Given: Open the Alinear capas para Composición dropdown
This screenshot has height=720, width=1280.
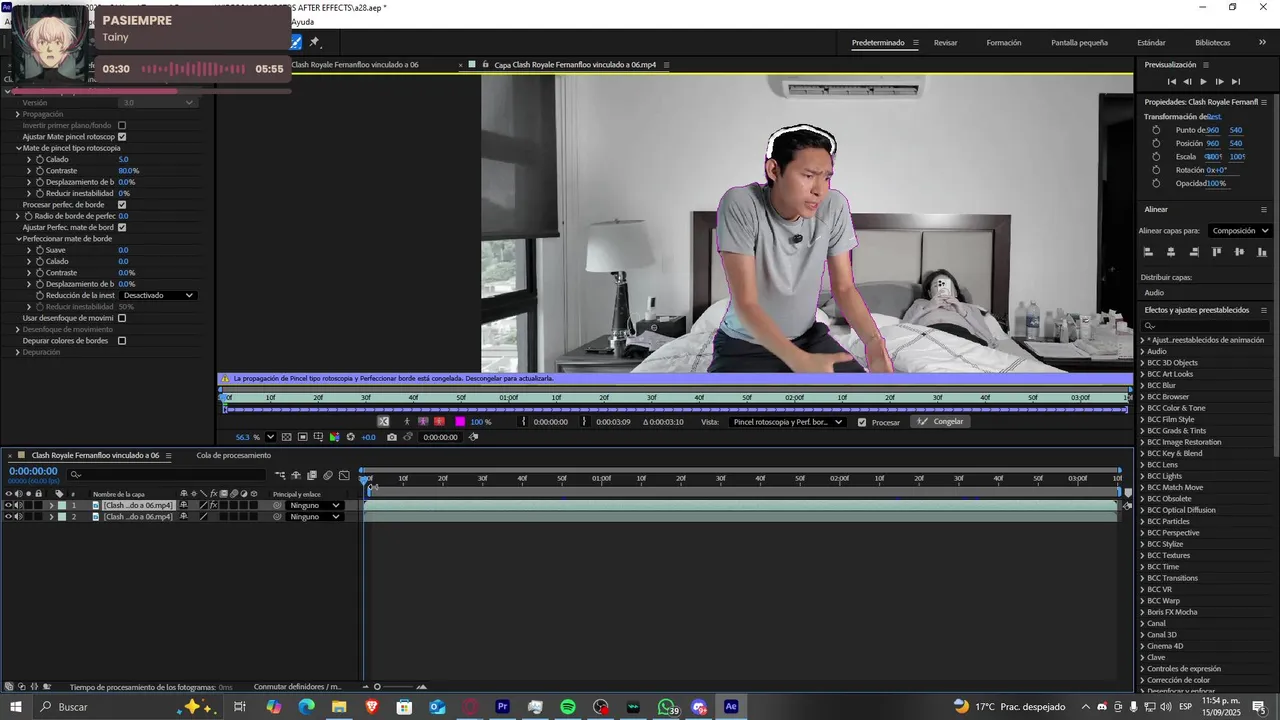Looking at the screenshot, I should coord(1240,231).
